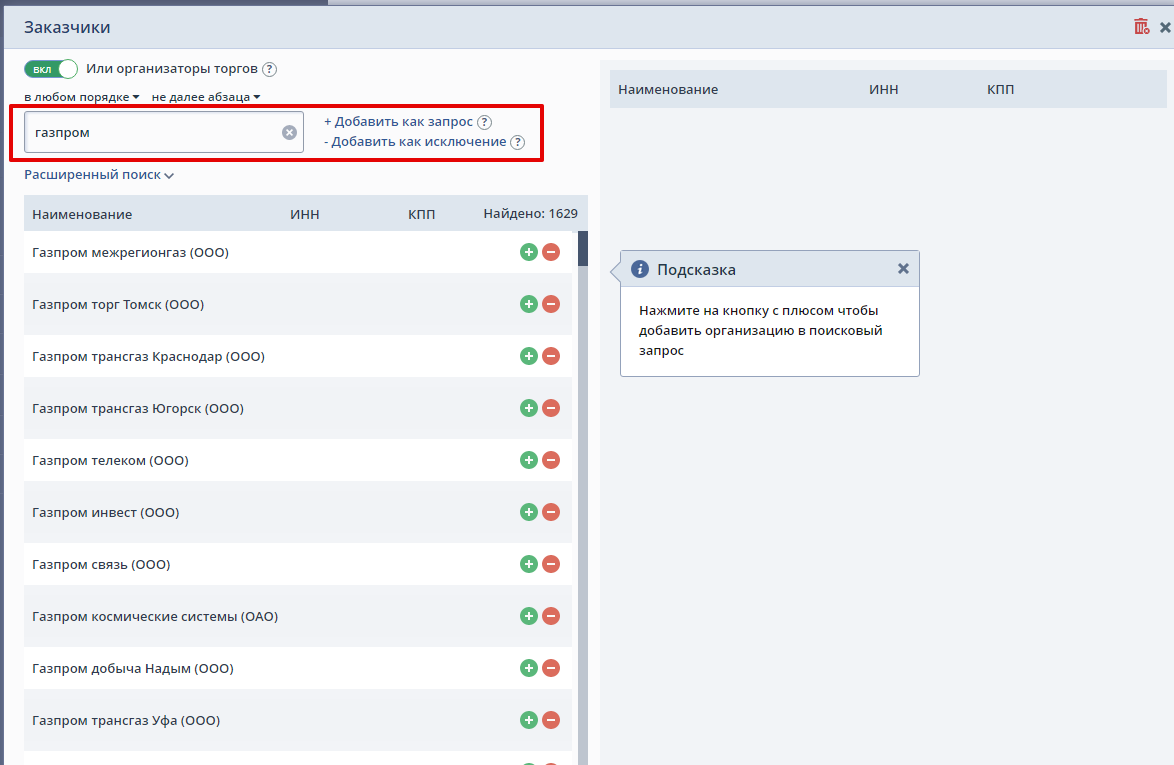Select row 'Газпром инвест (ООО)'
This screenshot has height=765, width=1174.
298,512
